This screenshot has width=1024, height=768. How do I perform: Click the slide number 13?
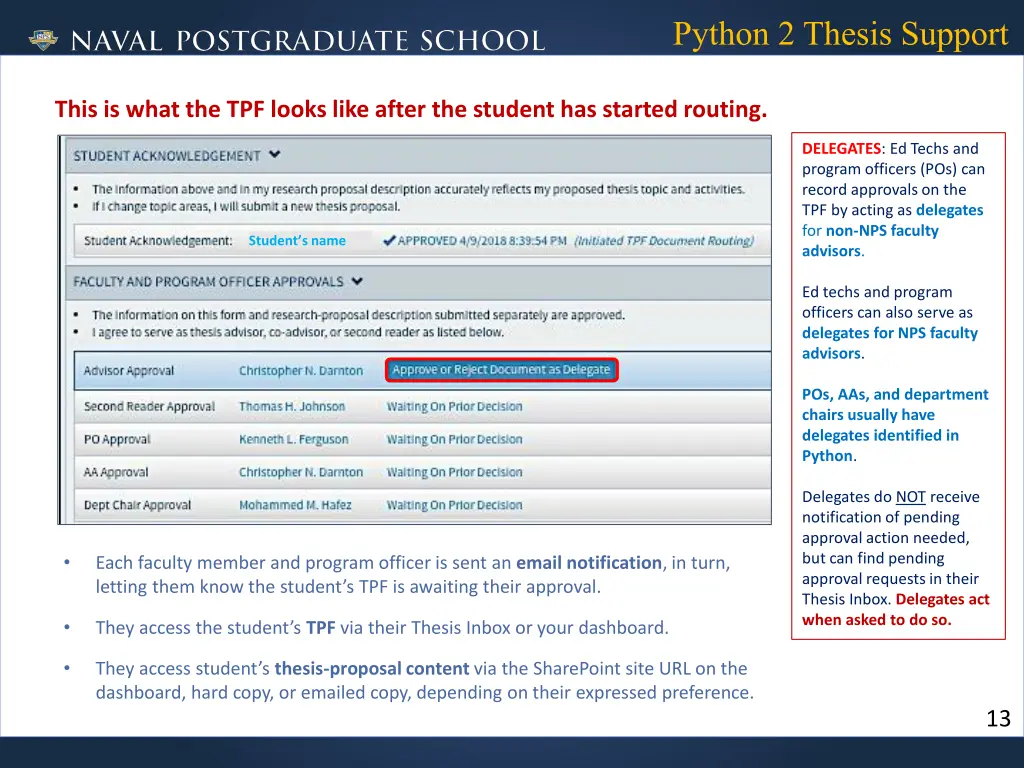coord(999,718)
